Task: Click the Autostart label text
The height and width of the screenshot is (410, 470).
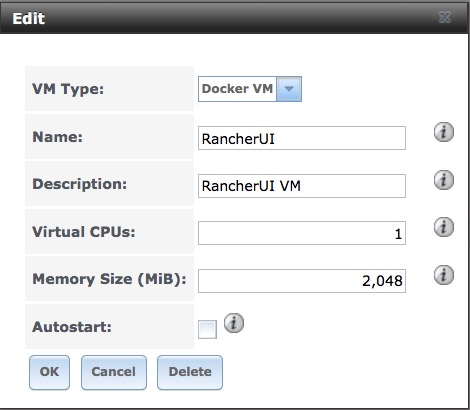Action: tap(72, 327)
